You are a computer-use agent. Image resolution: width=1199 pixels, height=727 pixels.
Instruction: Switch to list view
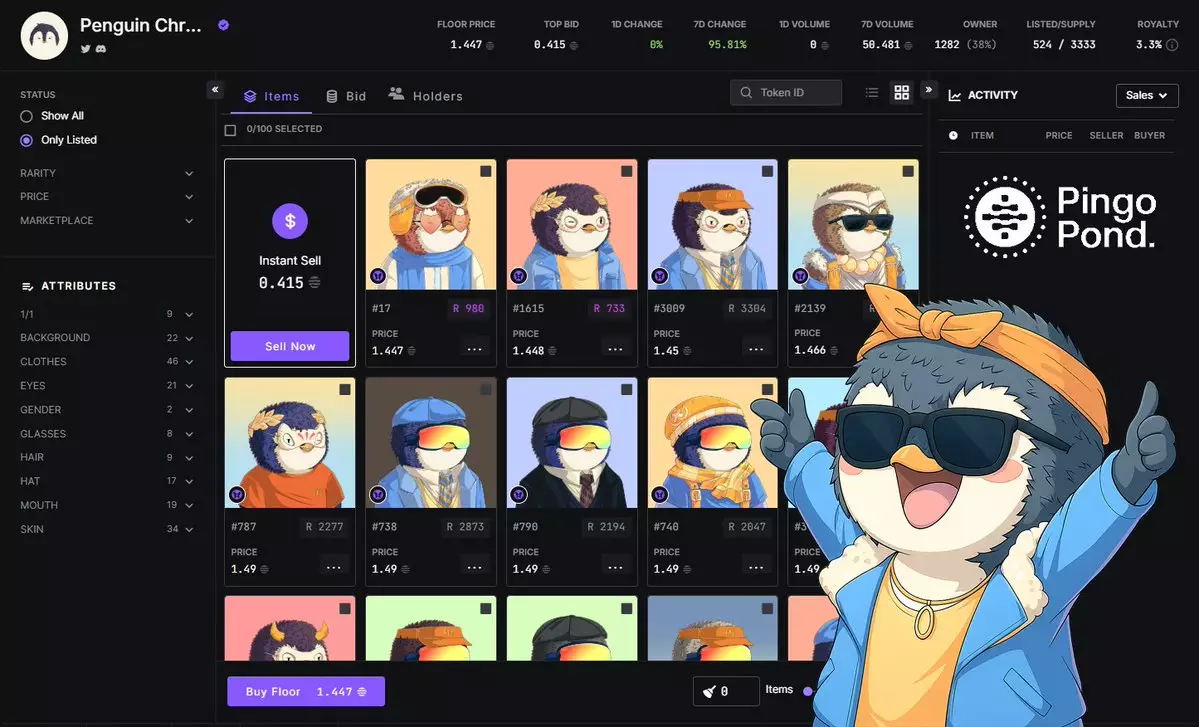(x=872, y=92)
